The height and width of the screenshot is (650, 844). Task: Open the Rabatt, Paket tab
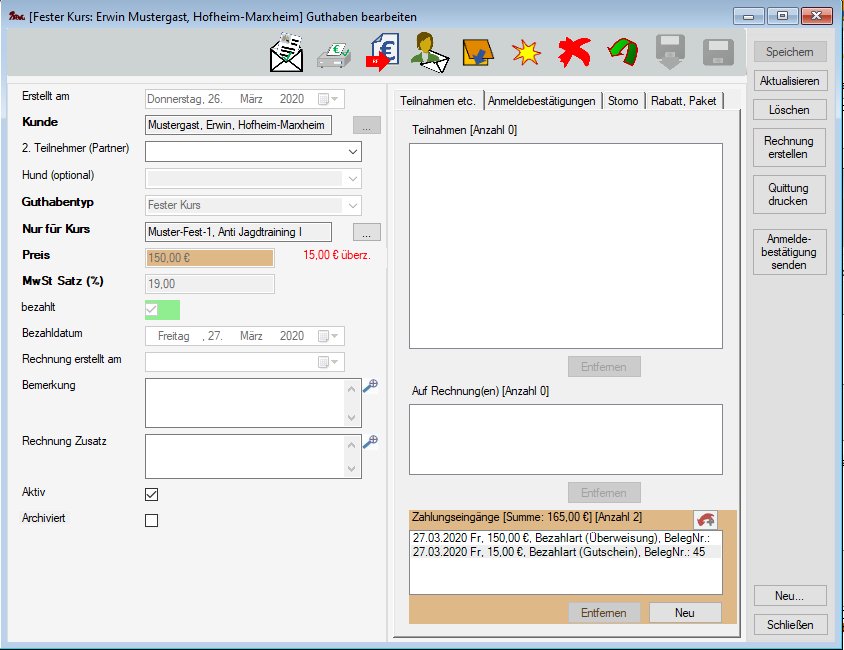[684, 101]
